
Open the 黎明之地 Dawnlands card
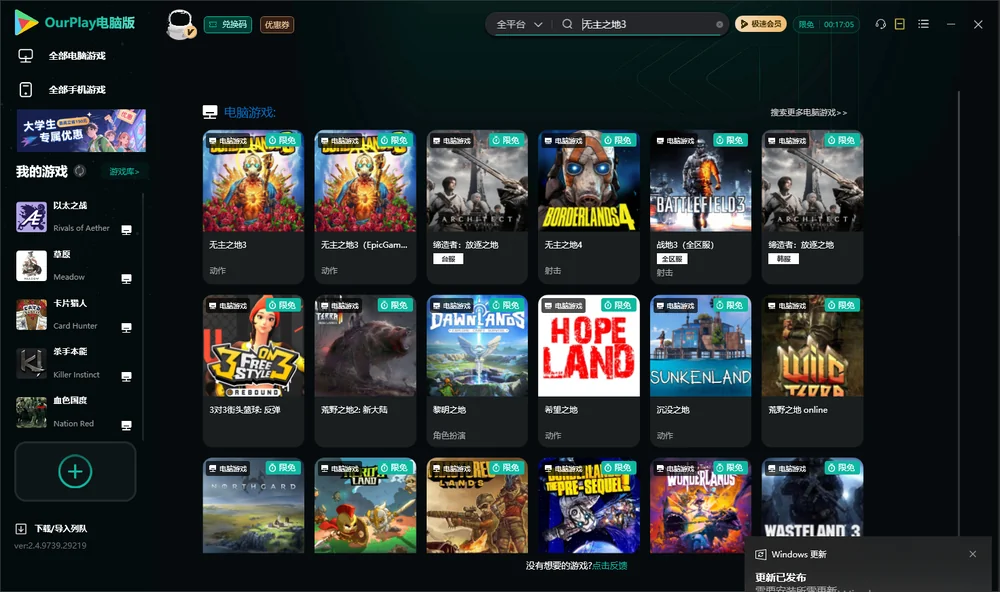click(477, 371)
